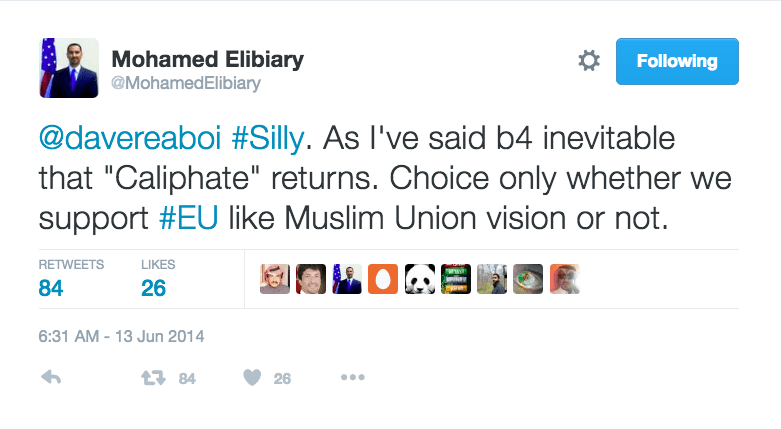The height and width of the screenshot is (429, 781).
Task: Open the gear settings dropdown
Action: tap(589, 61)
